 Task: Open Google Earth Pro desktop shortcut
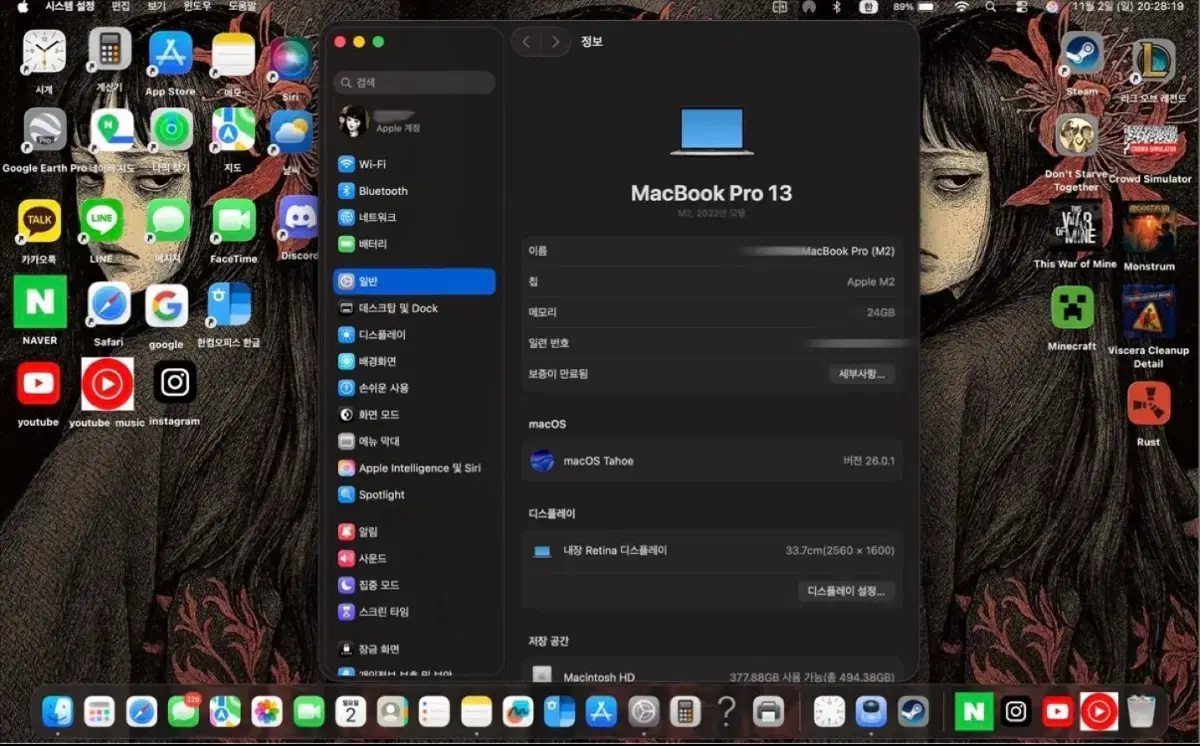click(45, 140)
